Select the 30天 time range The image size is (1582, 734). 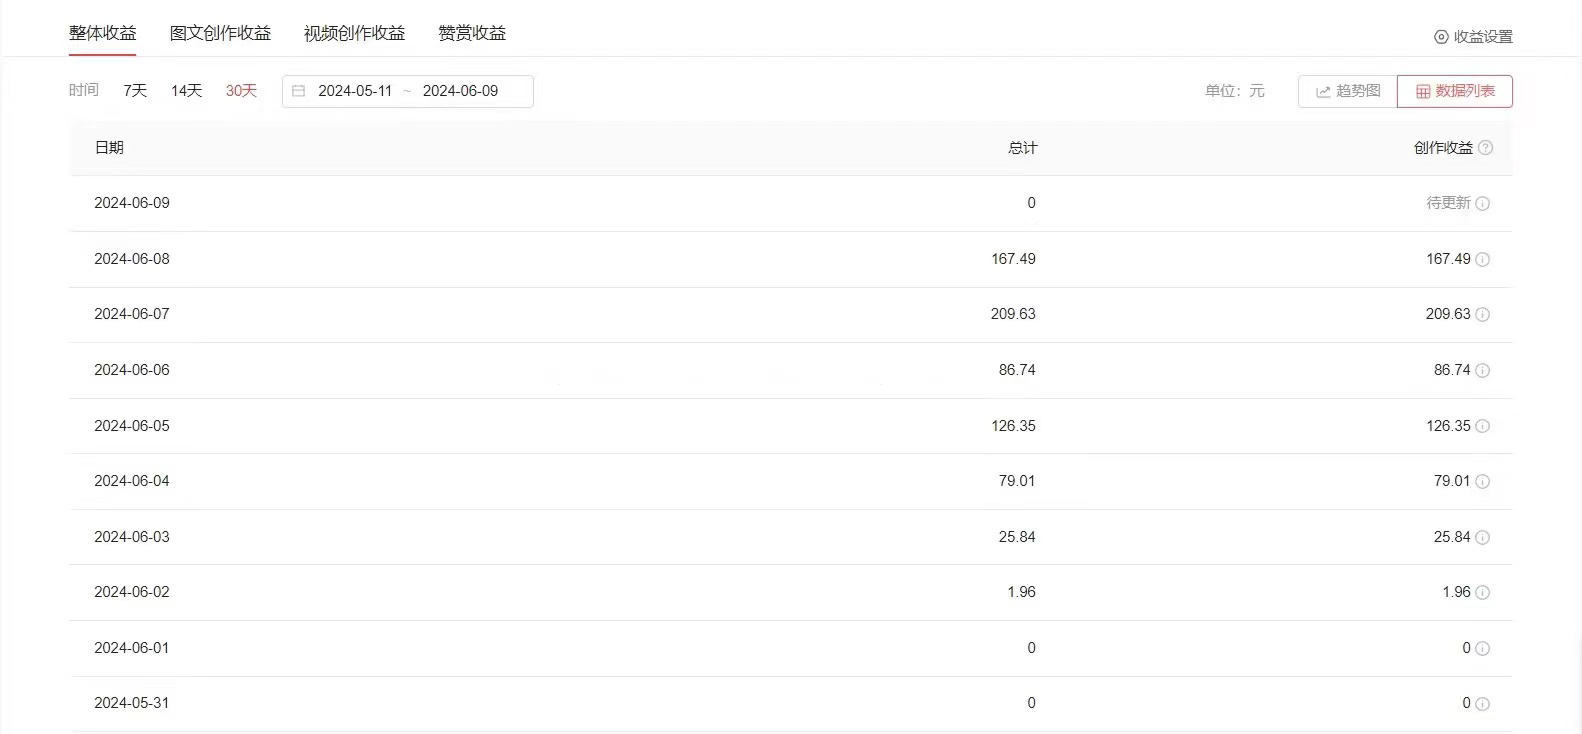(x=241, y=91)
